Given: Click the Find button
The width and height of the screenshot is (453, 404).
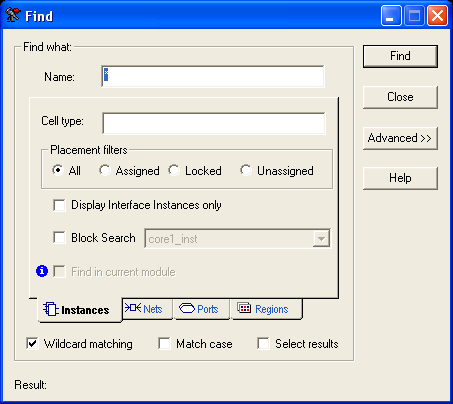Looking at the screenshot, I should [x=400, y=56].
